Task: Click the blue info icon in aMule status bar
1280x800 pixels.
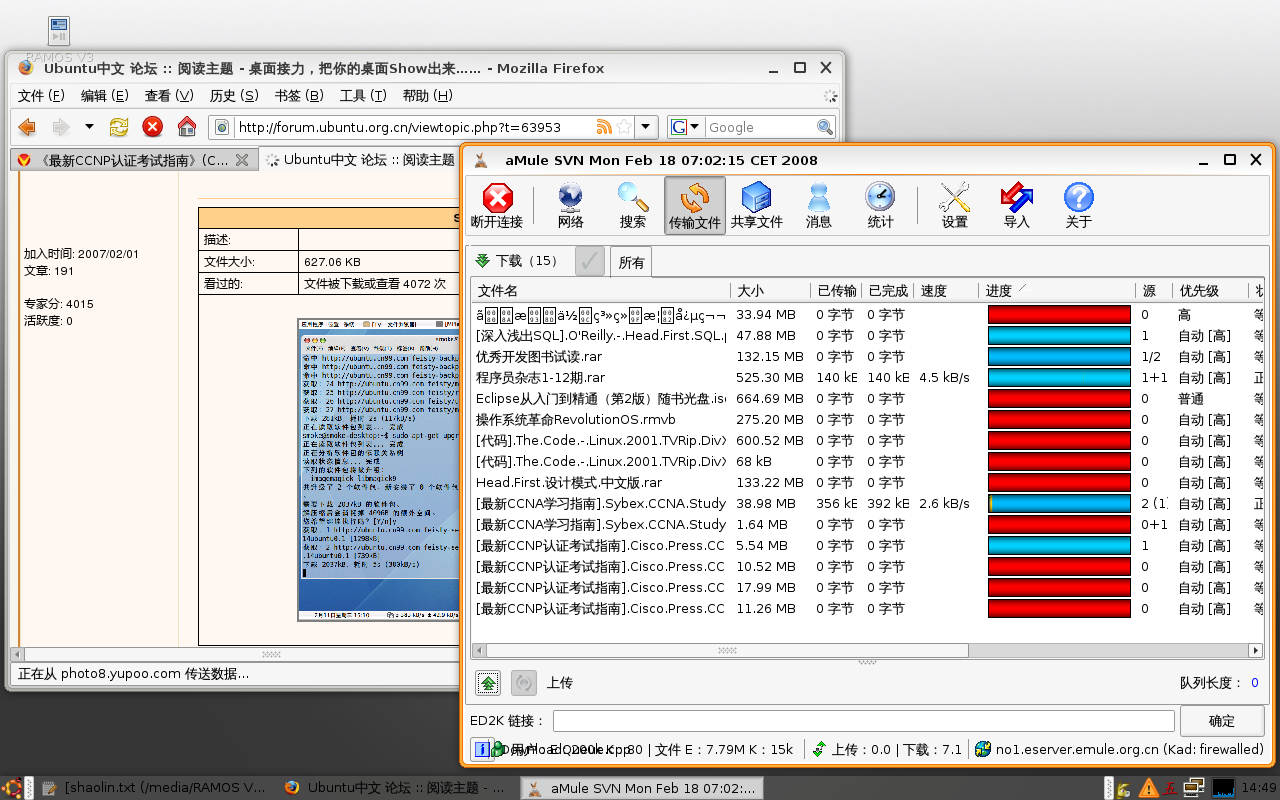Action: [x=481, y=748]
